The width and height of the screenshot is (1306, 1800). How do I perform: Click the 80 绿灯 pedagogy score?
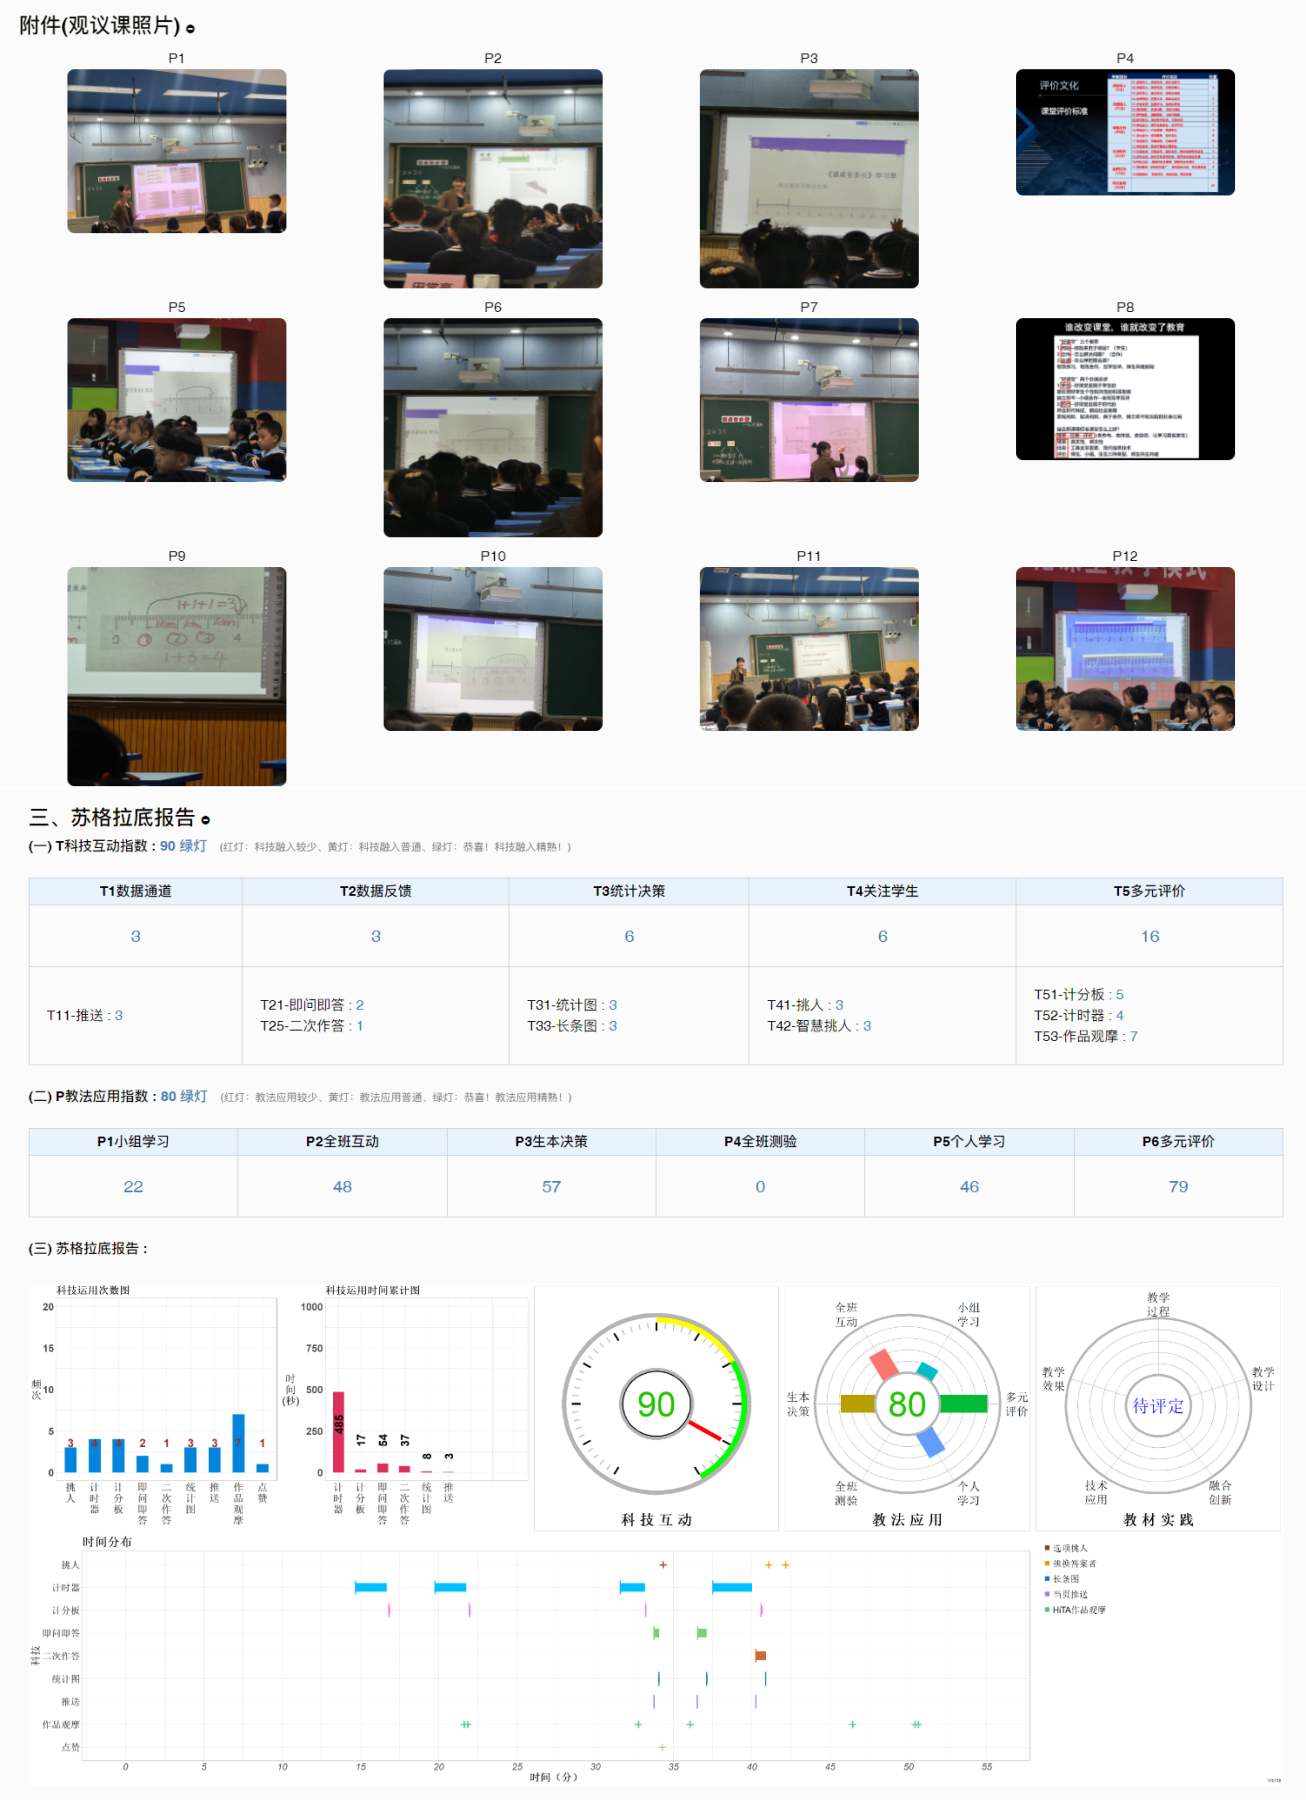point(184,1096)
